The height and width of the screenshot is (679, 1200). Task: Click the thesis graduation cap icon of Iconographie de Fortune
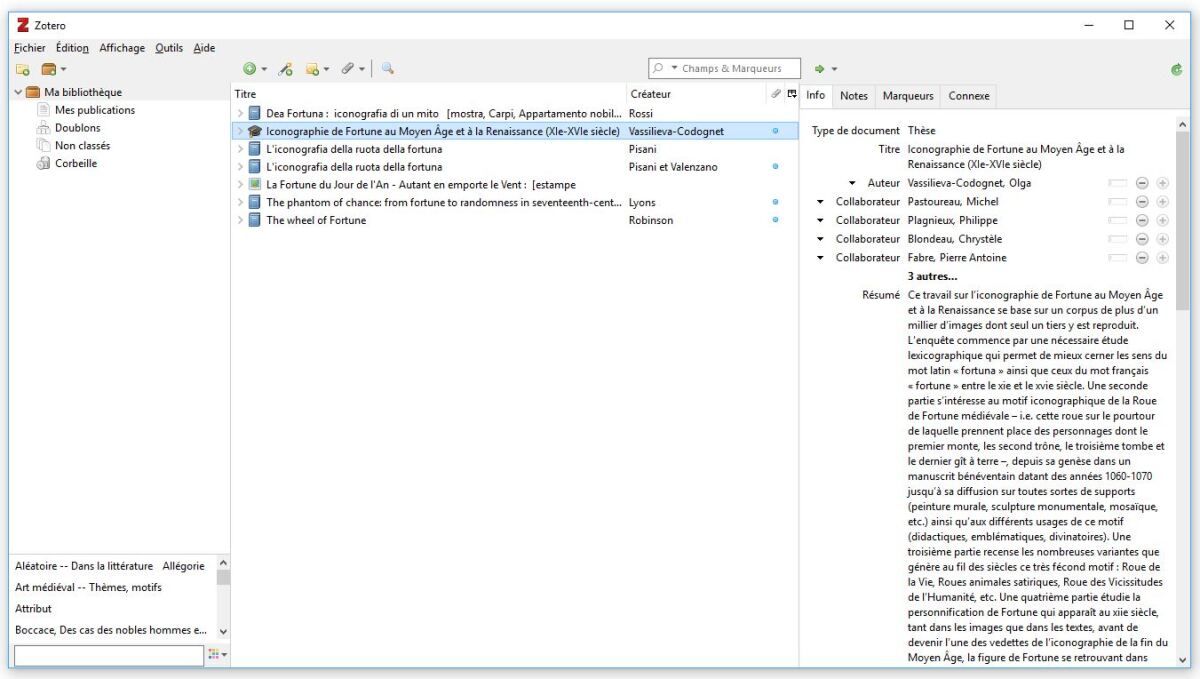tap(255, 130)
